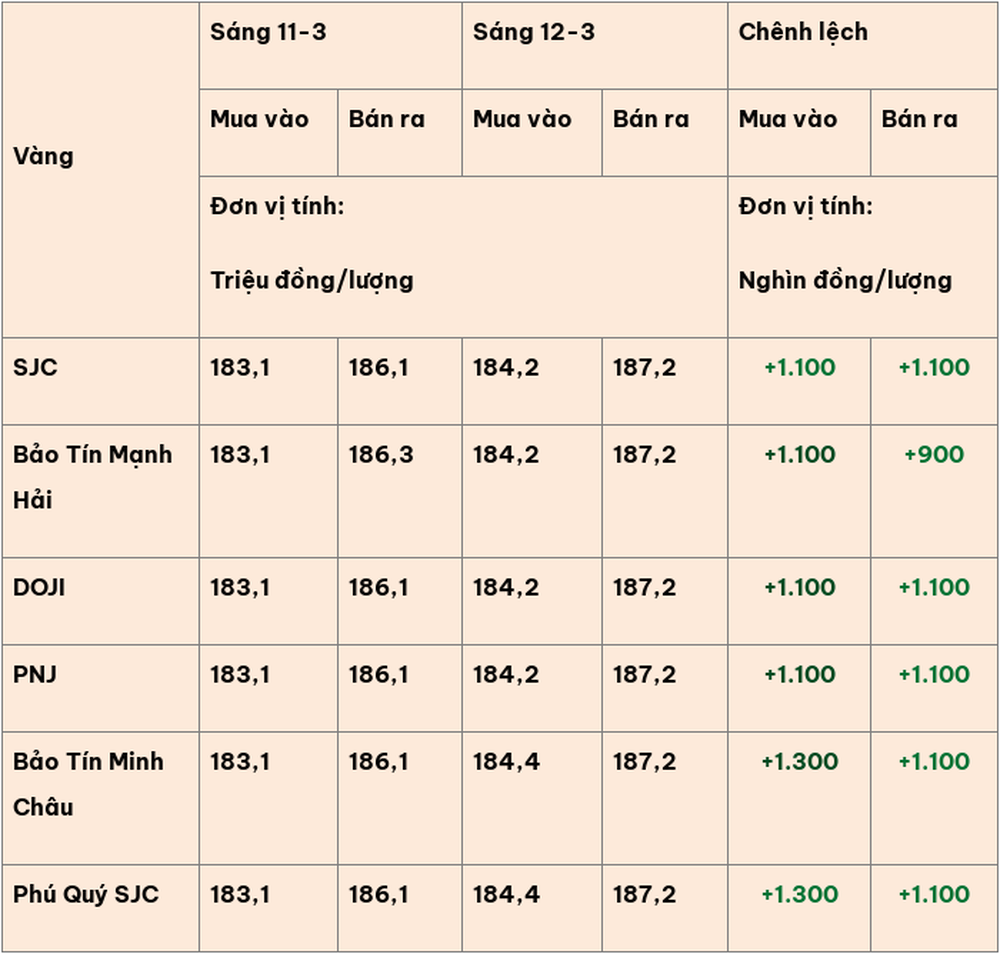Click the 'Sáng 12-3' header

pyautogui.click(x=534, y=32)
